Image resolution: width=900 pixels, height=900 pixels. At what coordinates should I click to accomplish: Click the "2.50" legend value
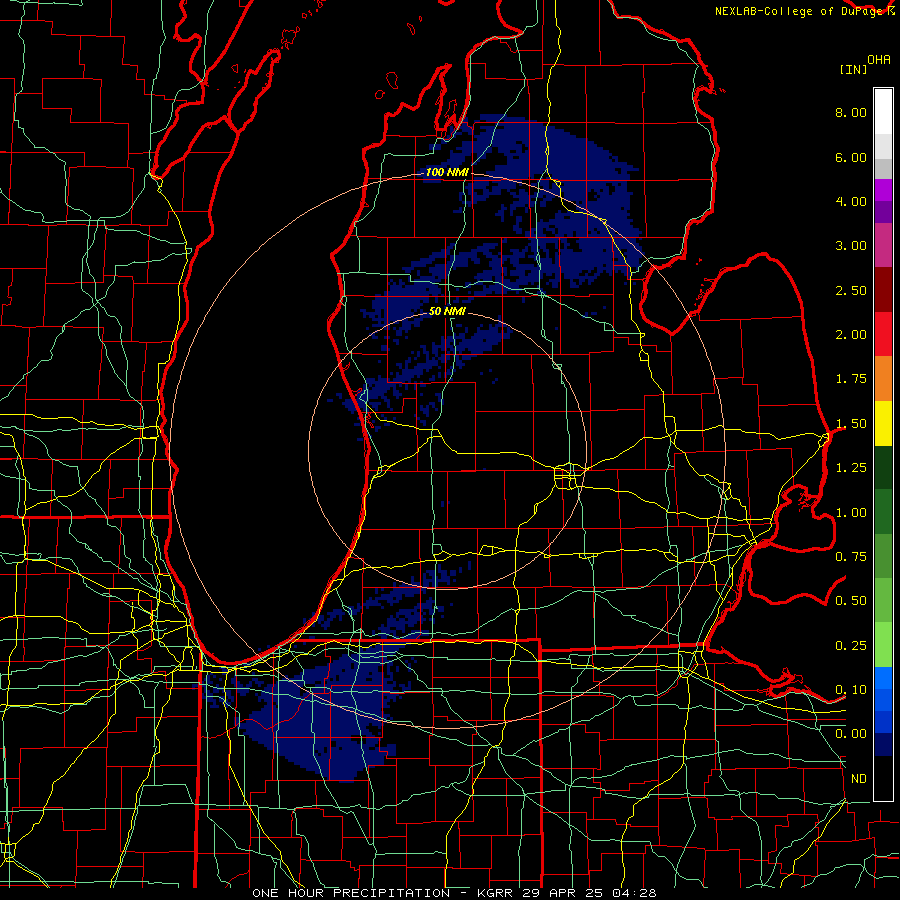(x=851, y=290)
